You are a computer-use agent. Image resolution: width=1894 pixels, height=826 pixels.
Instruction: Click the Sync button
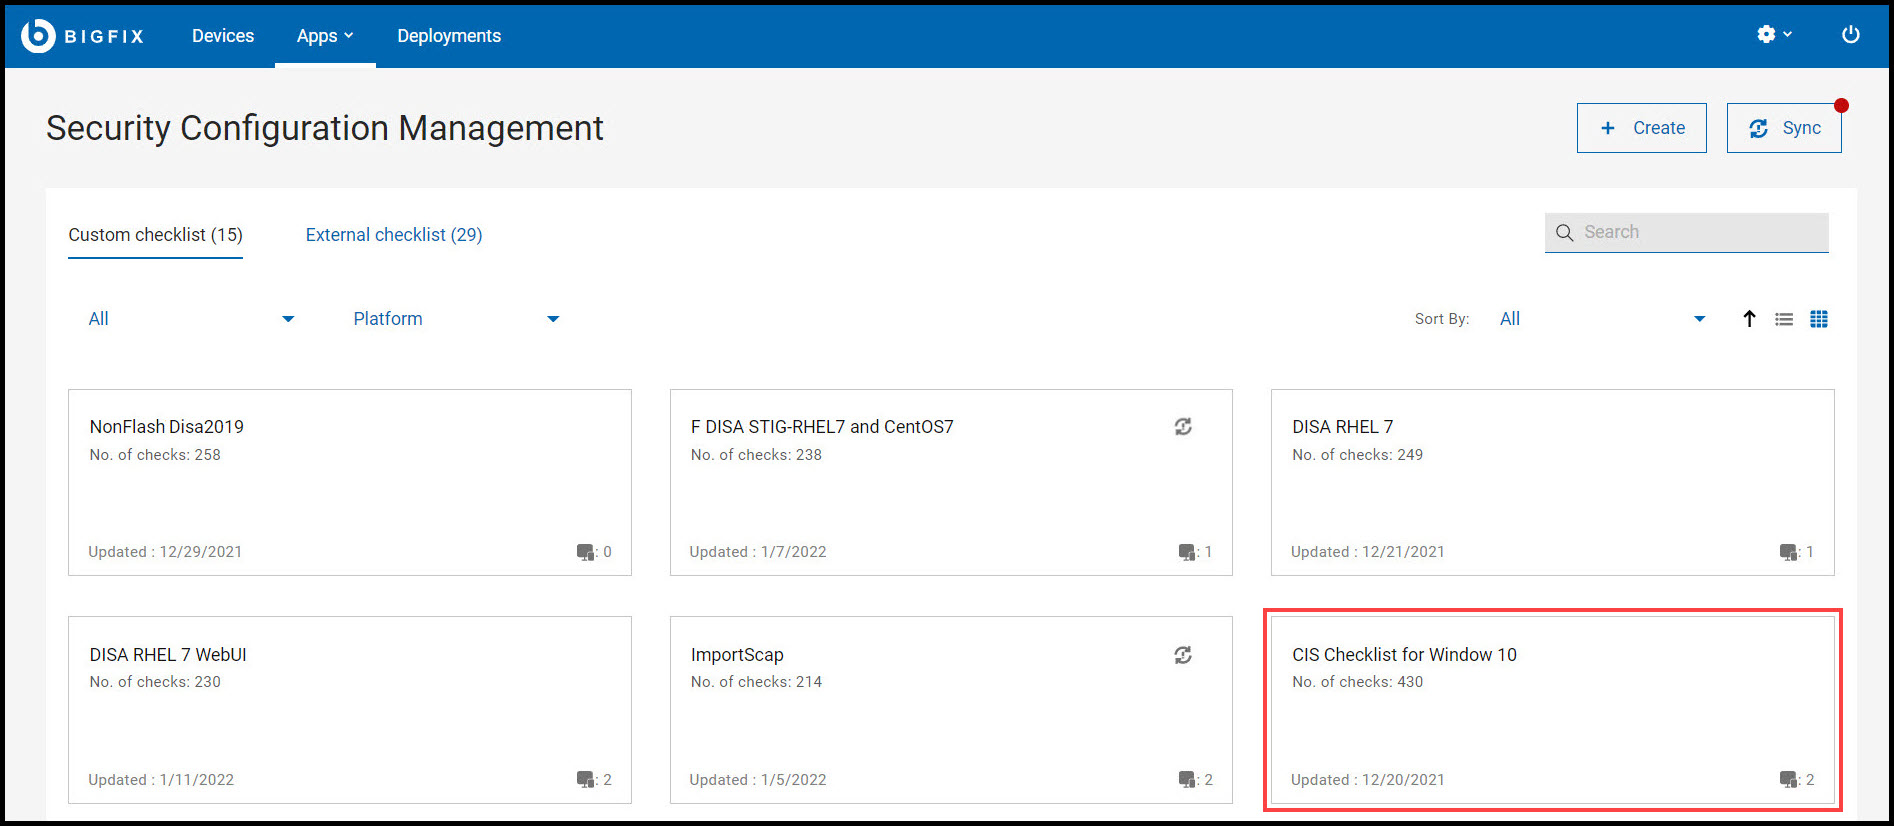click(1784, 128)
